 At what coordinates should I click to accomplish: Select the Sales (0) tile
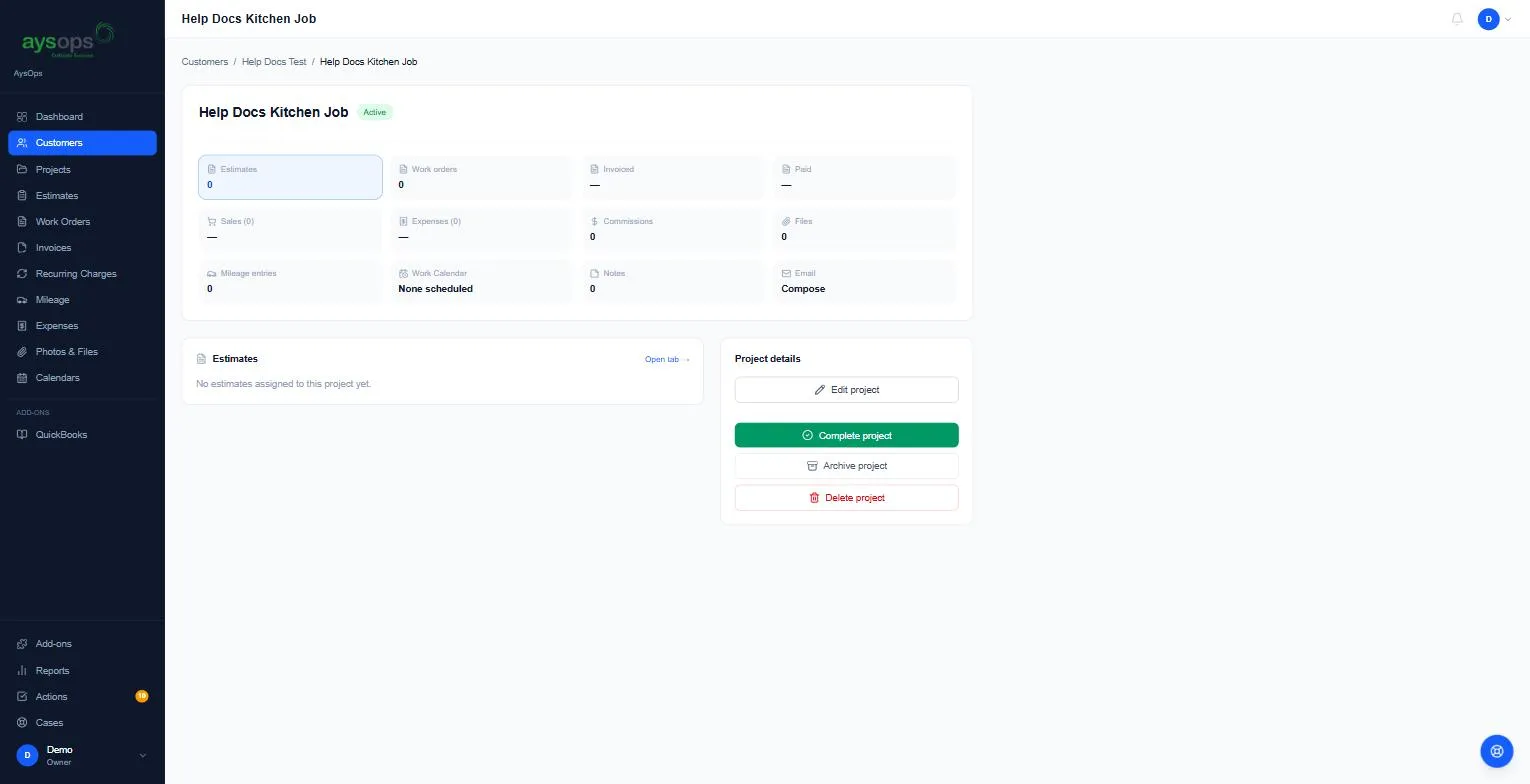point(290,229)
